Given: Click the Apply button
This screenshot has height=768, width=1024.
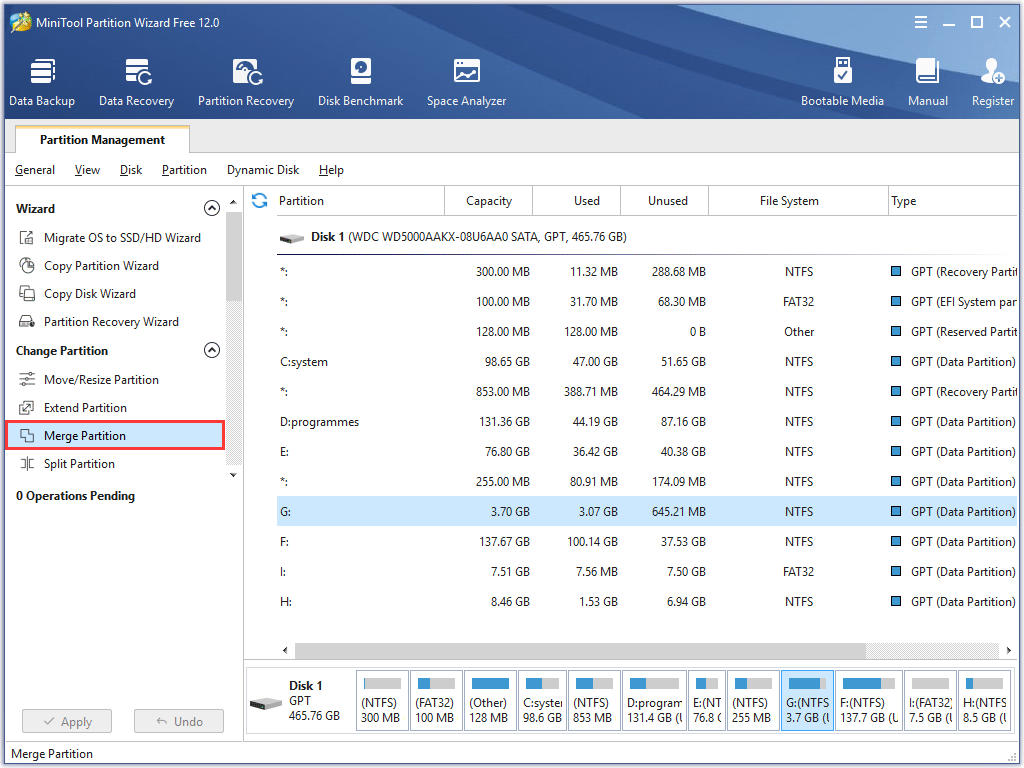Looking at the screenshot, I should pyautogui.click(x=67, y=722).
